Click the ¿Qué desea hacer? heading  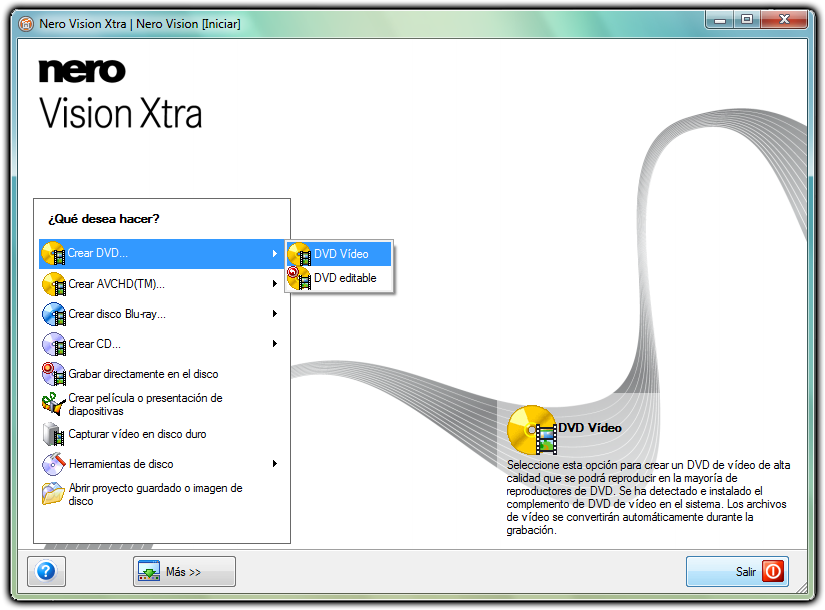coord(104,219)
